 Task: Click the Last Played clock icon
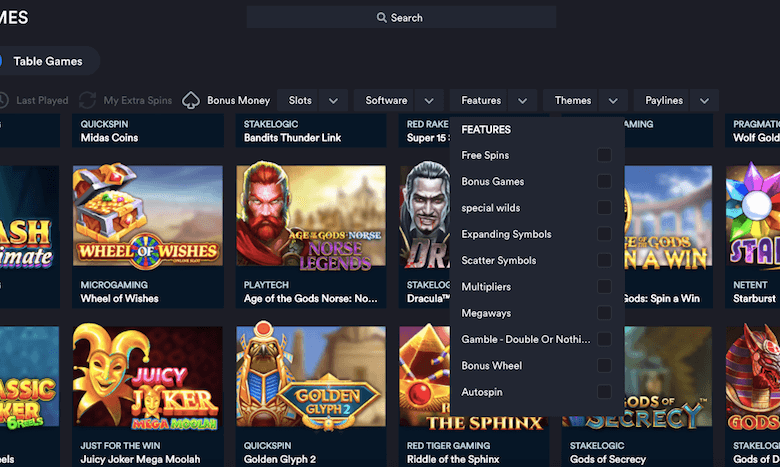(3, 100)
